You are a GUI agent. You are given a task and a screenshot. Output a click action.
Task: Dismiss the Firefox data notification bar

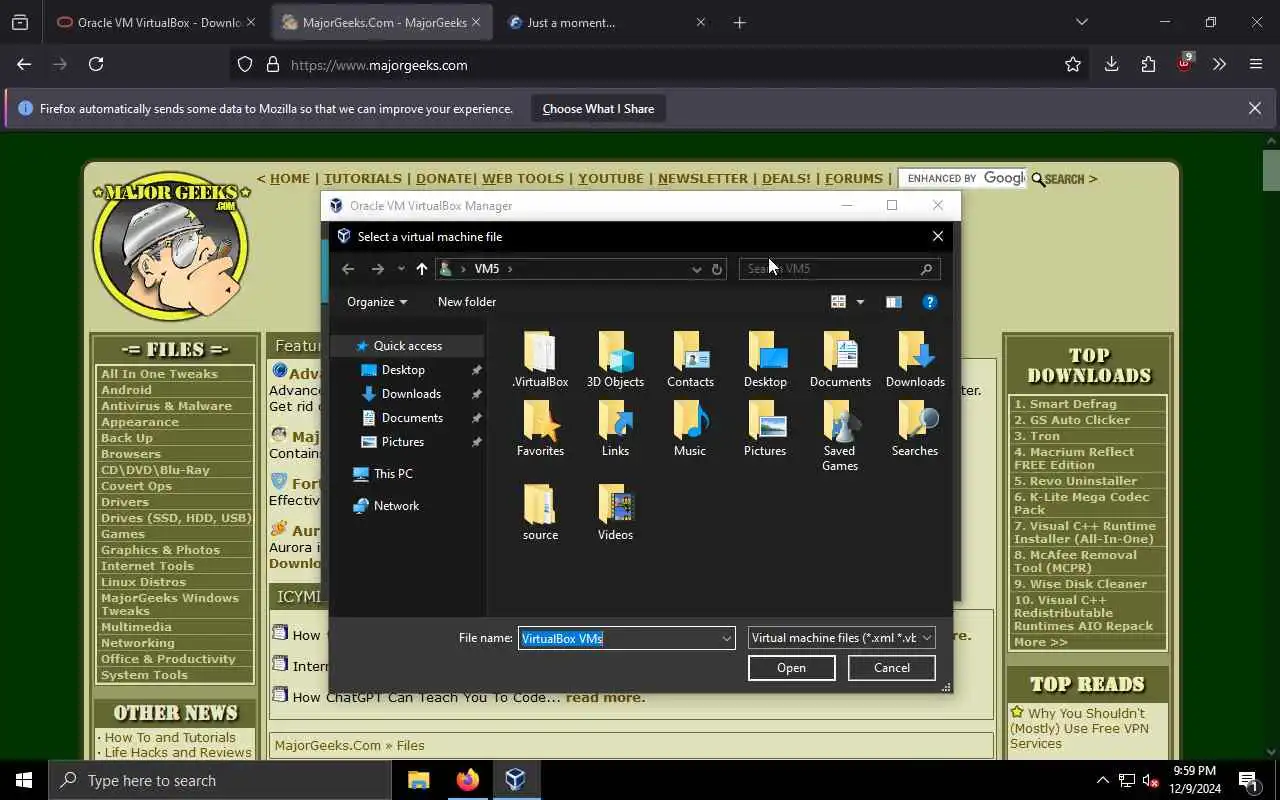point(1254,109)
